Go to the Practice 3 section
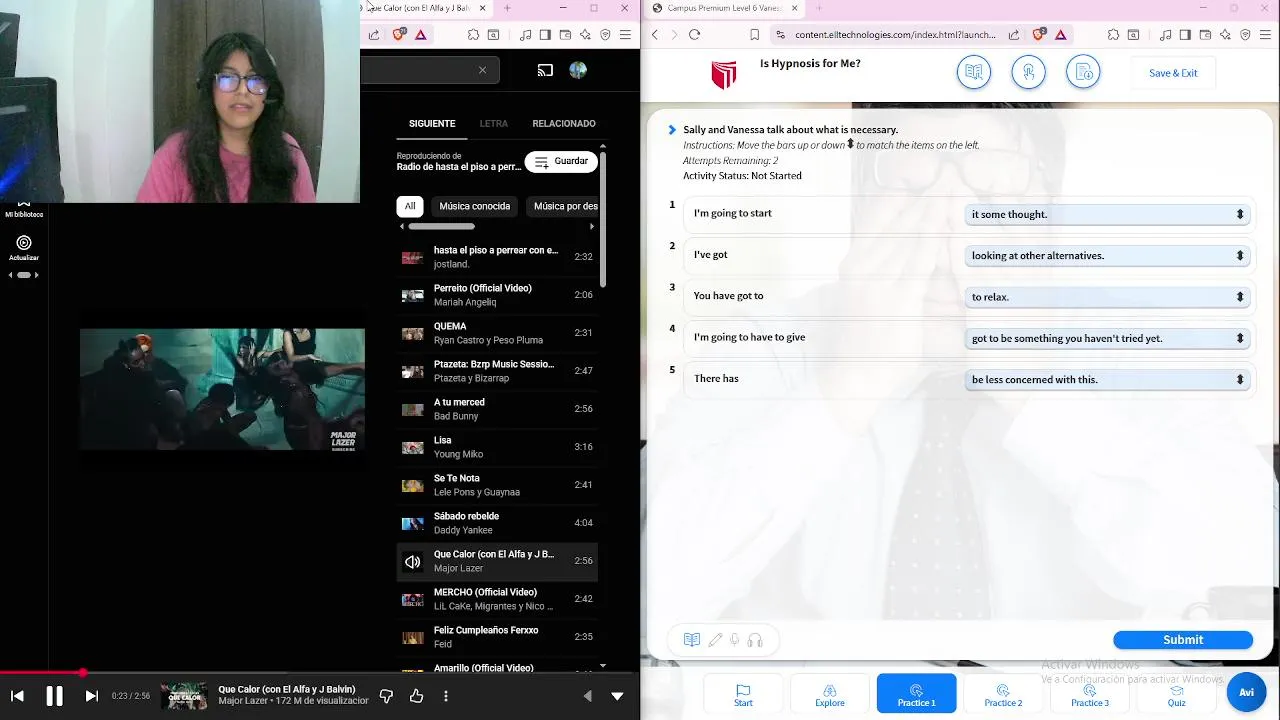The height and width of the screenshot is (720, 1280). coord(1090,694)
